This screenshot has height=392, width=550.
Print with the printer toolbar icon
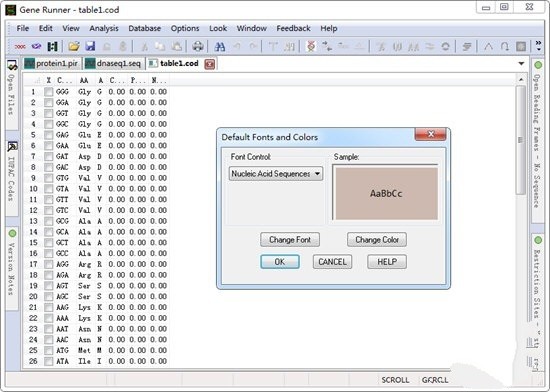[198, 46]
